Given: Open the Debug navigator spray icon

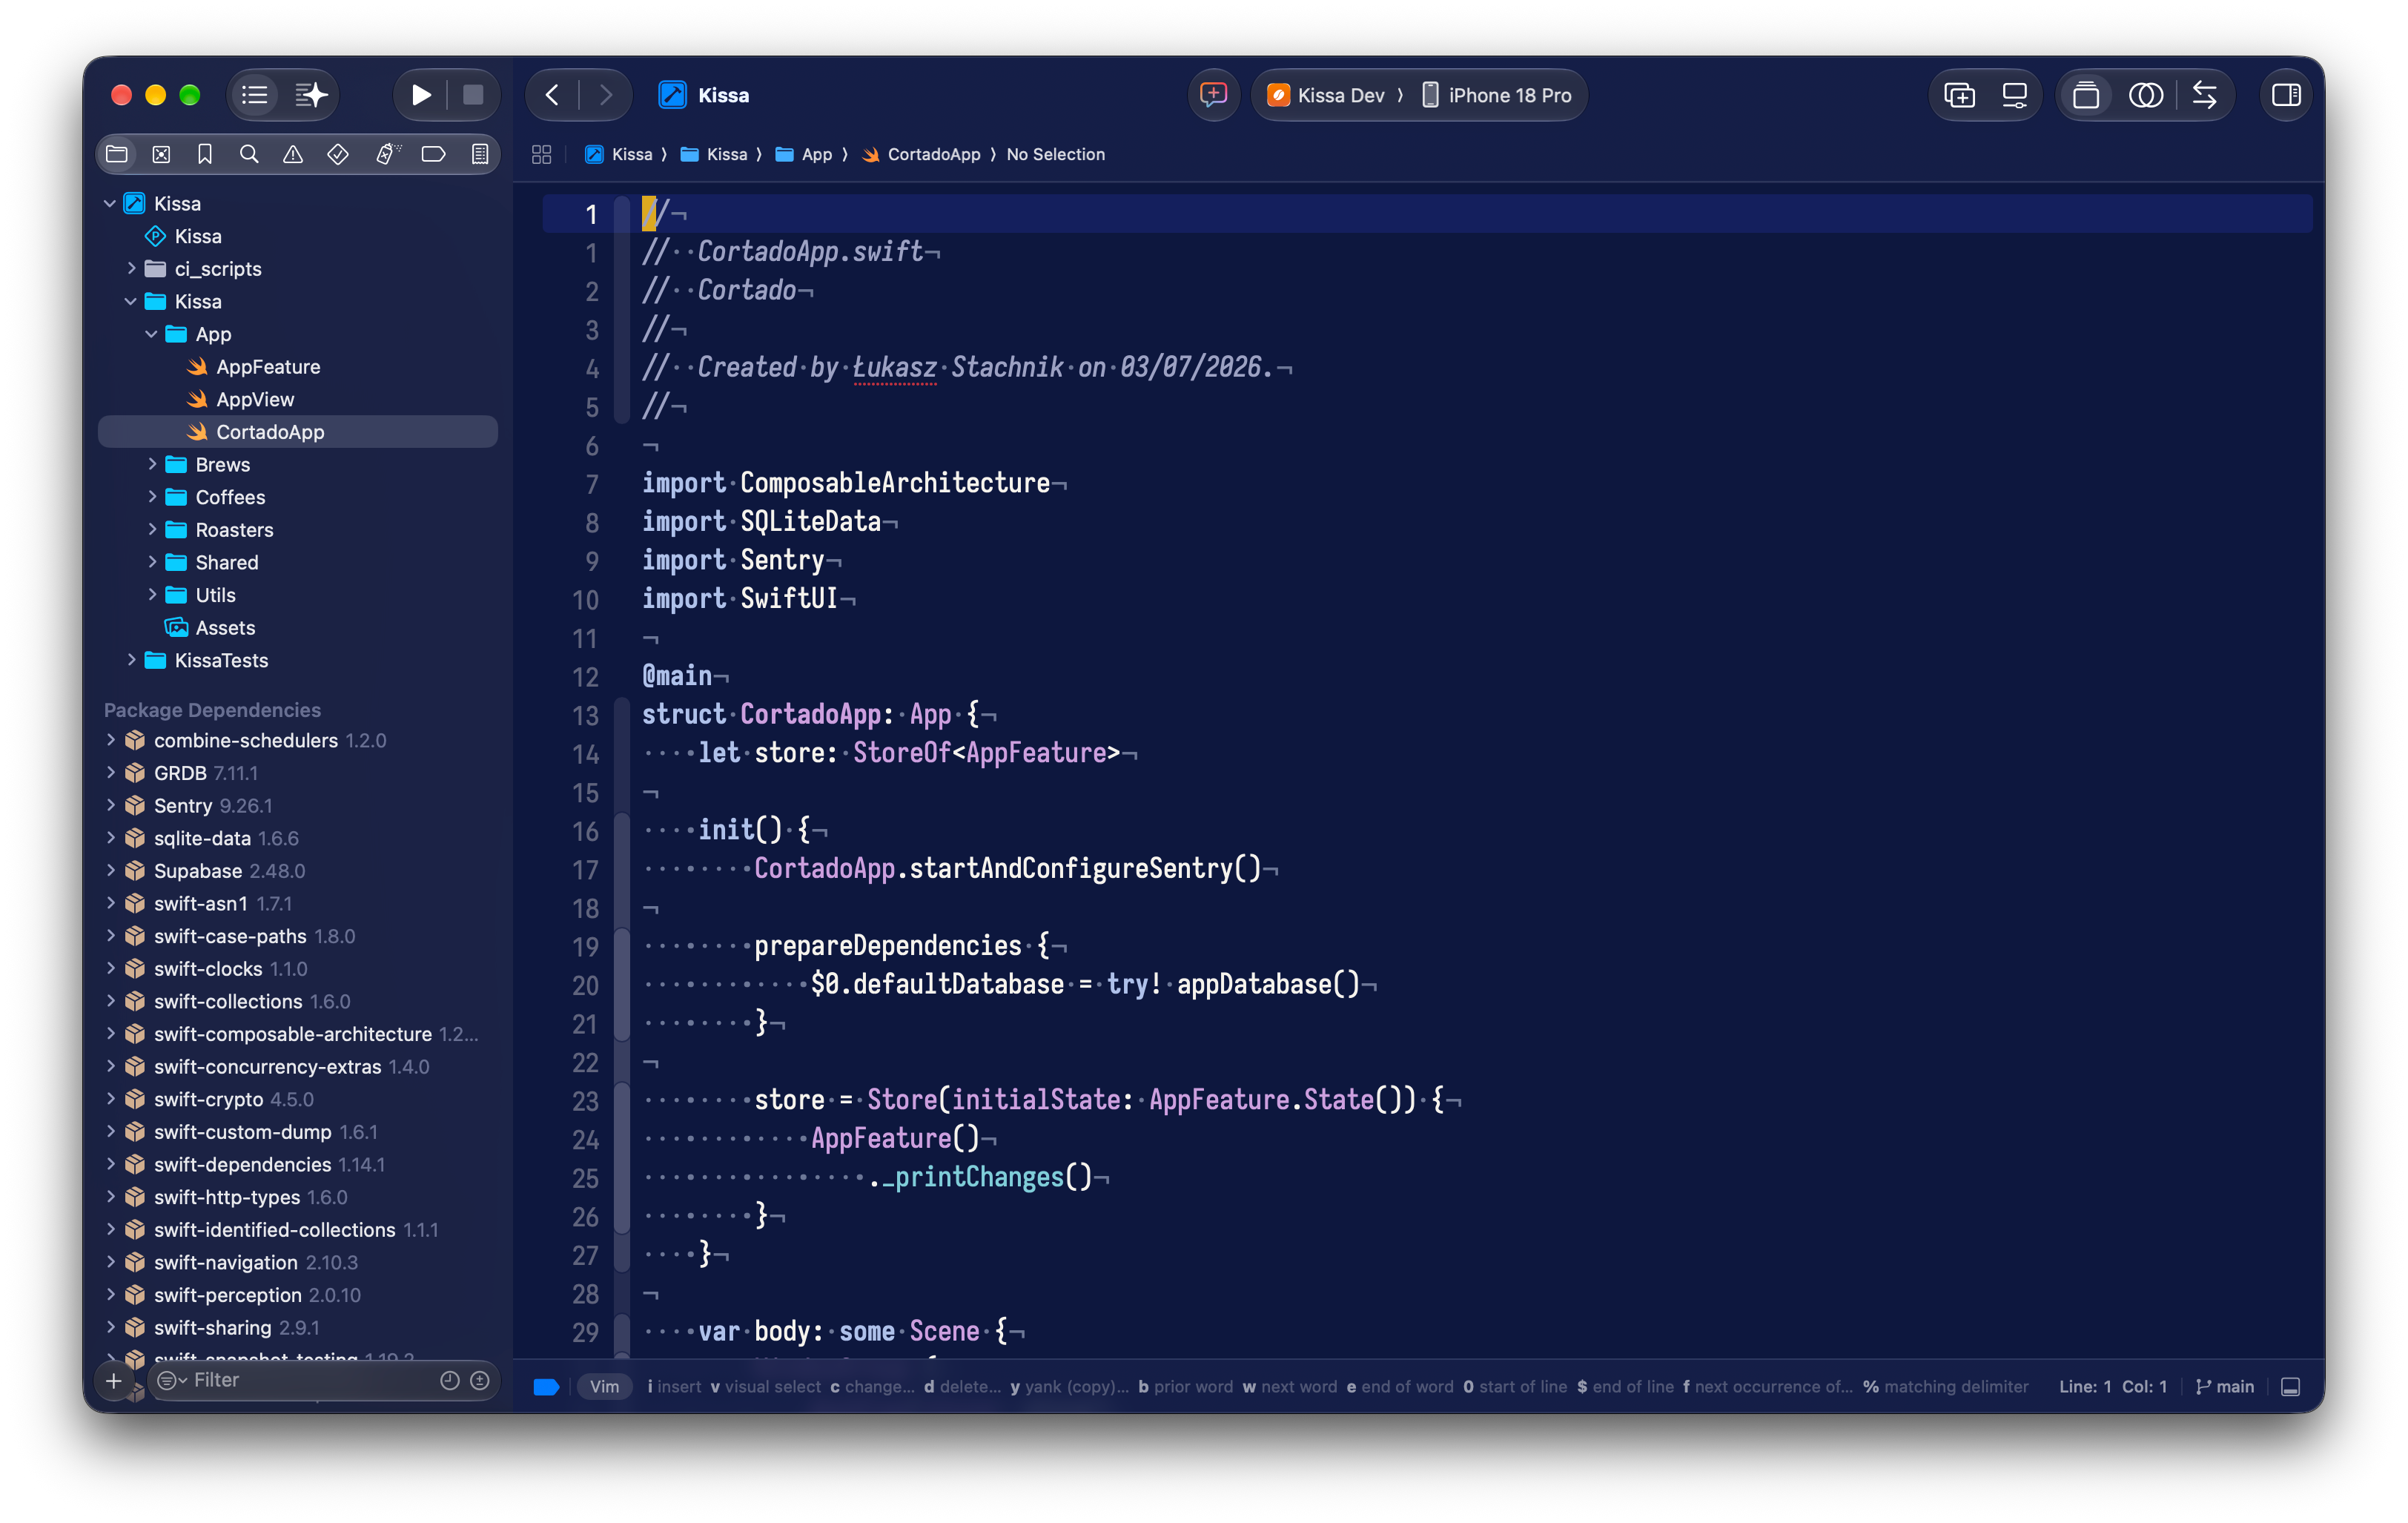Looking at the screenshot, I should pyautogui.click(x=388, y=154).
